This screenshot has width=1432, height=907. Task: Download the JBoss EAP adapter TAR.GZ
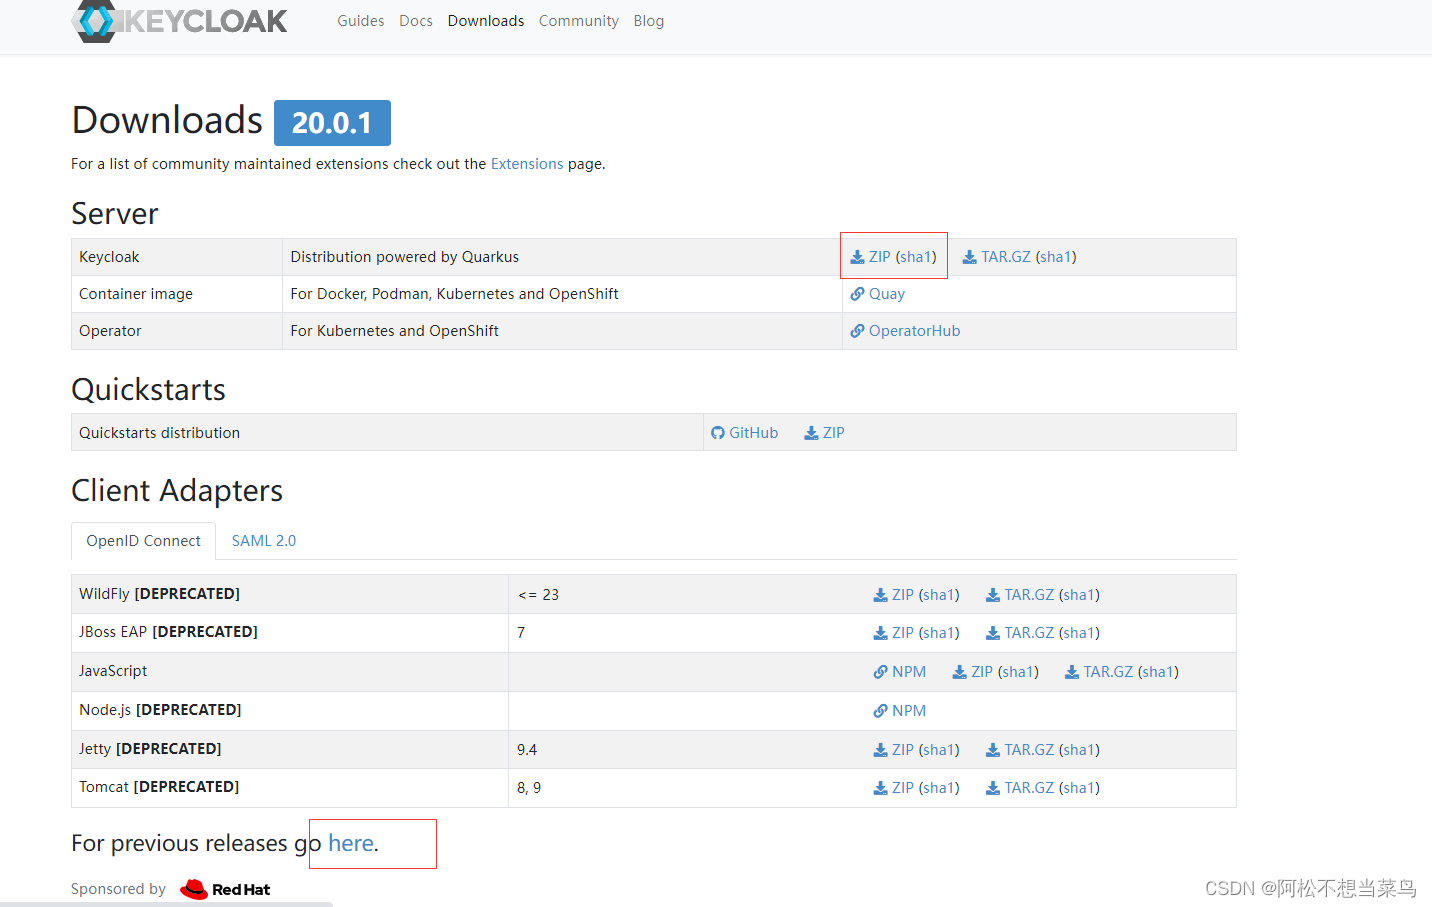coord(1029,633)
